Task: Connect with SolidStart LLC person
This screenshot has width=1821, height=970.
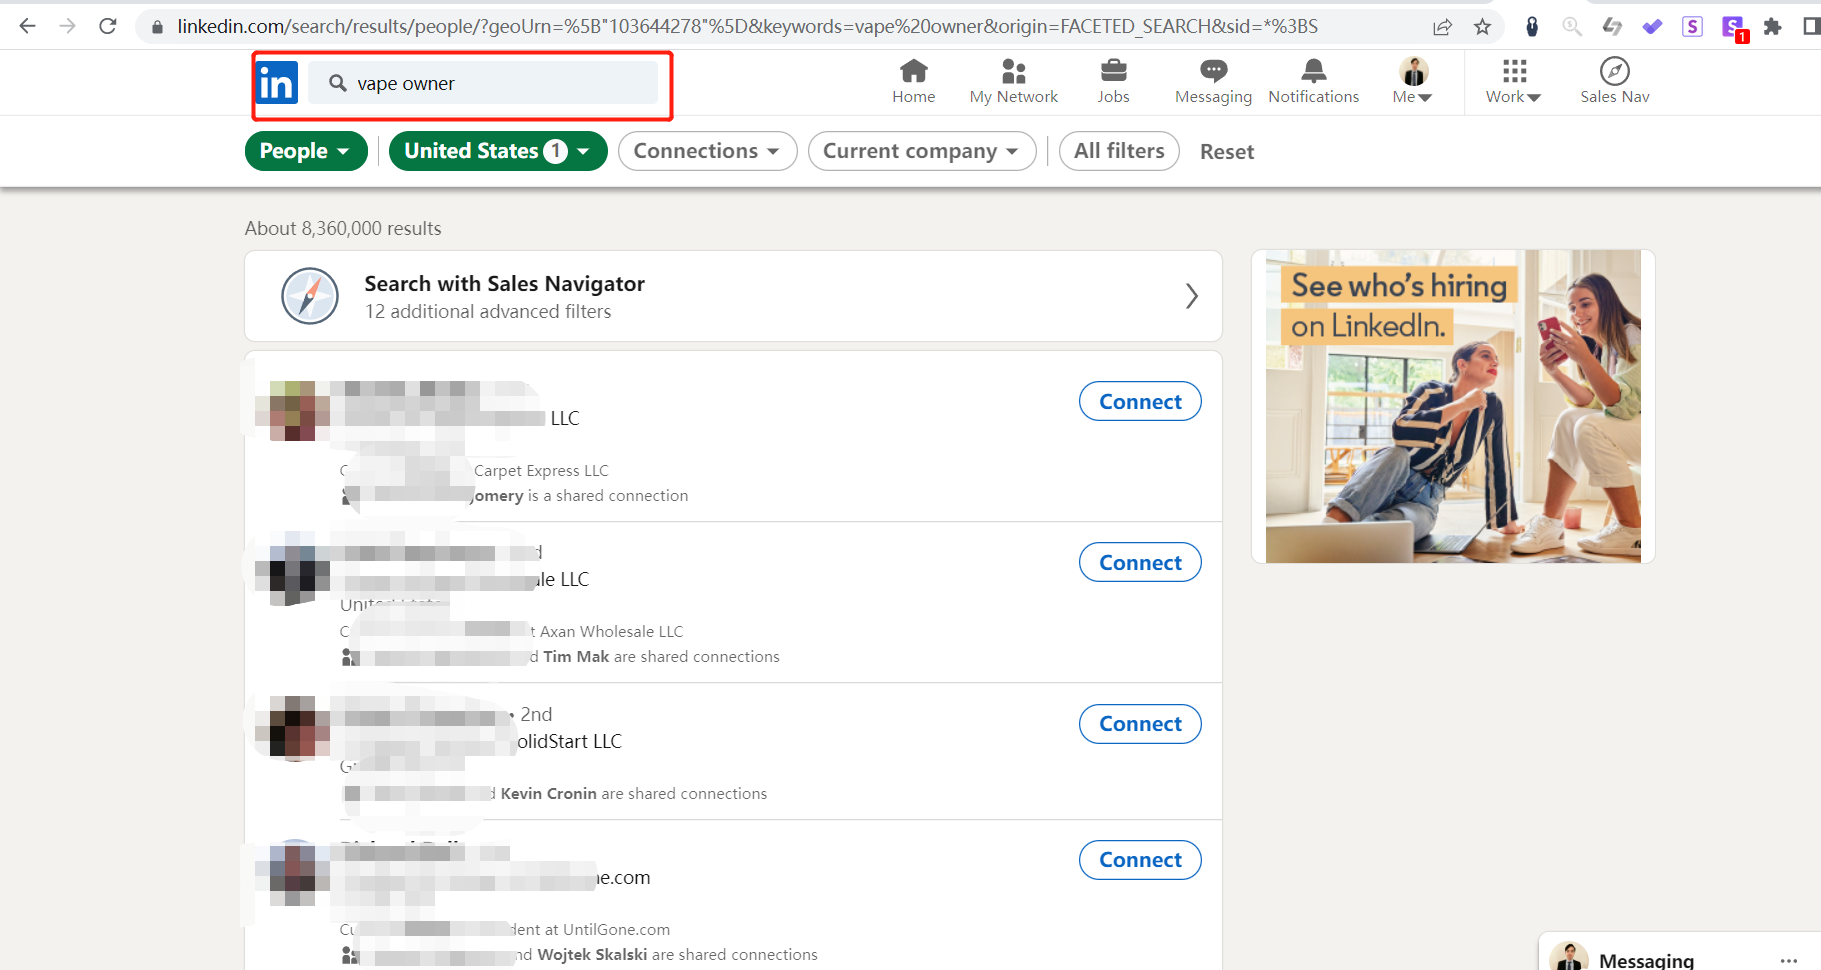Action: click(1140, 724)
